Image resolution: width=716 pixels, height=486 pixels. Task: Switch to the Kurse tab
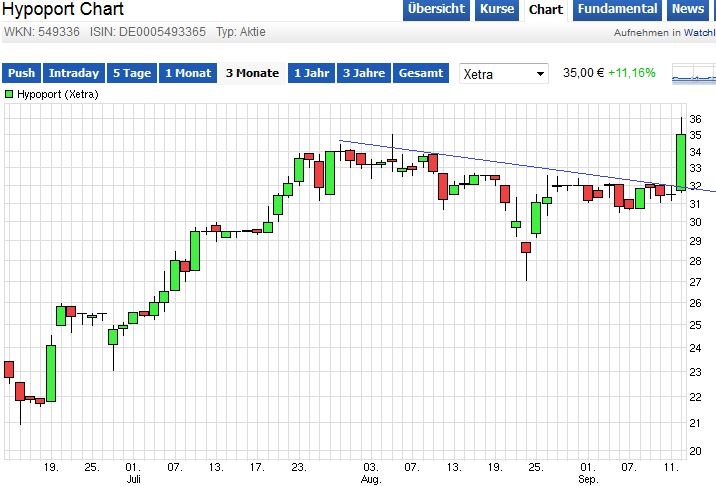pos(497,10)
